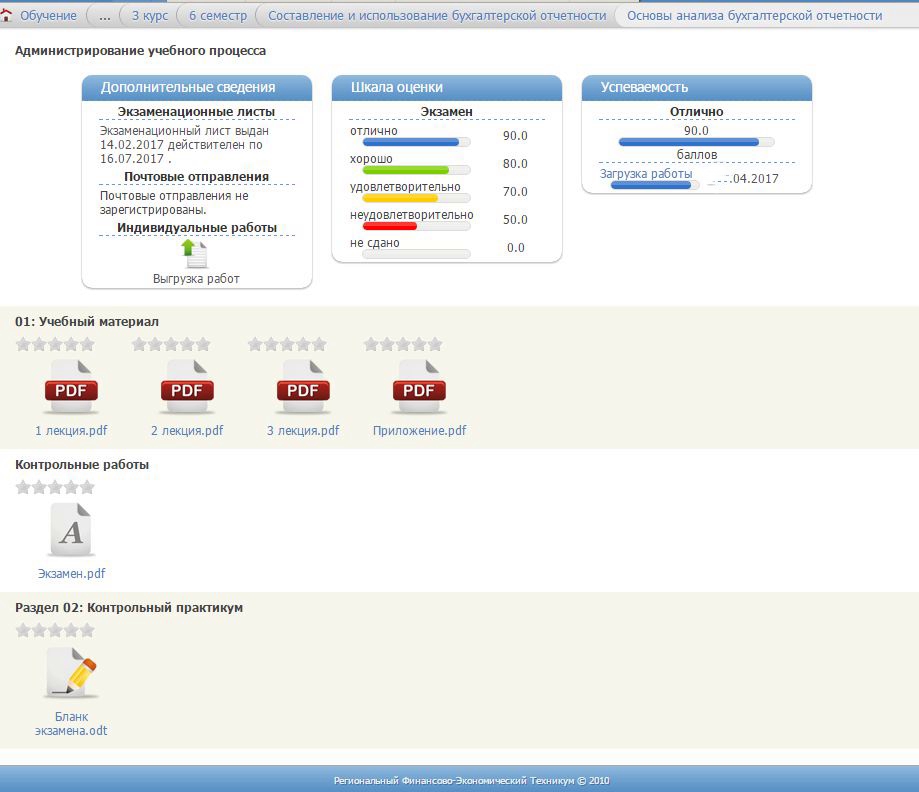Open the Приложение PDF icon
Image resolution: width=919 pixels, height=792 pixels.
(x=419, y=388)
